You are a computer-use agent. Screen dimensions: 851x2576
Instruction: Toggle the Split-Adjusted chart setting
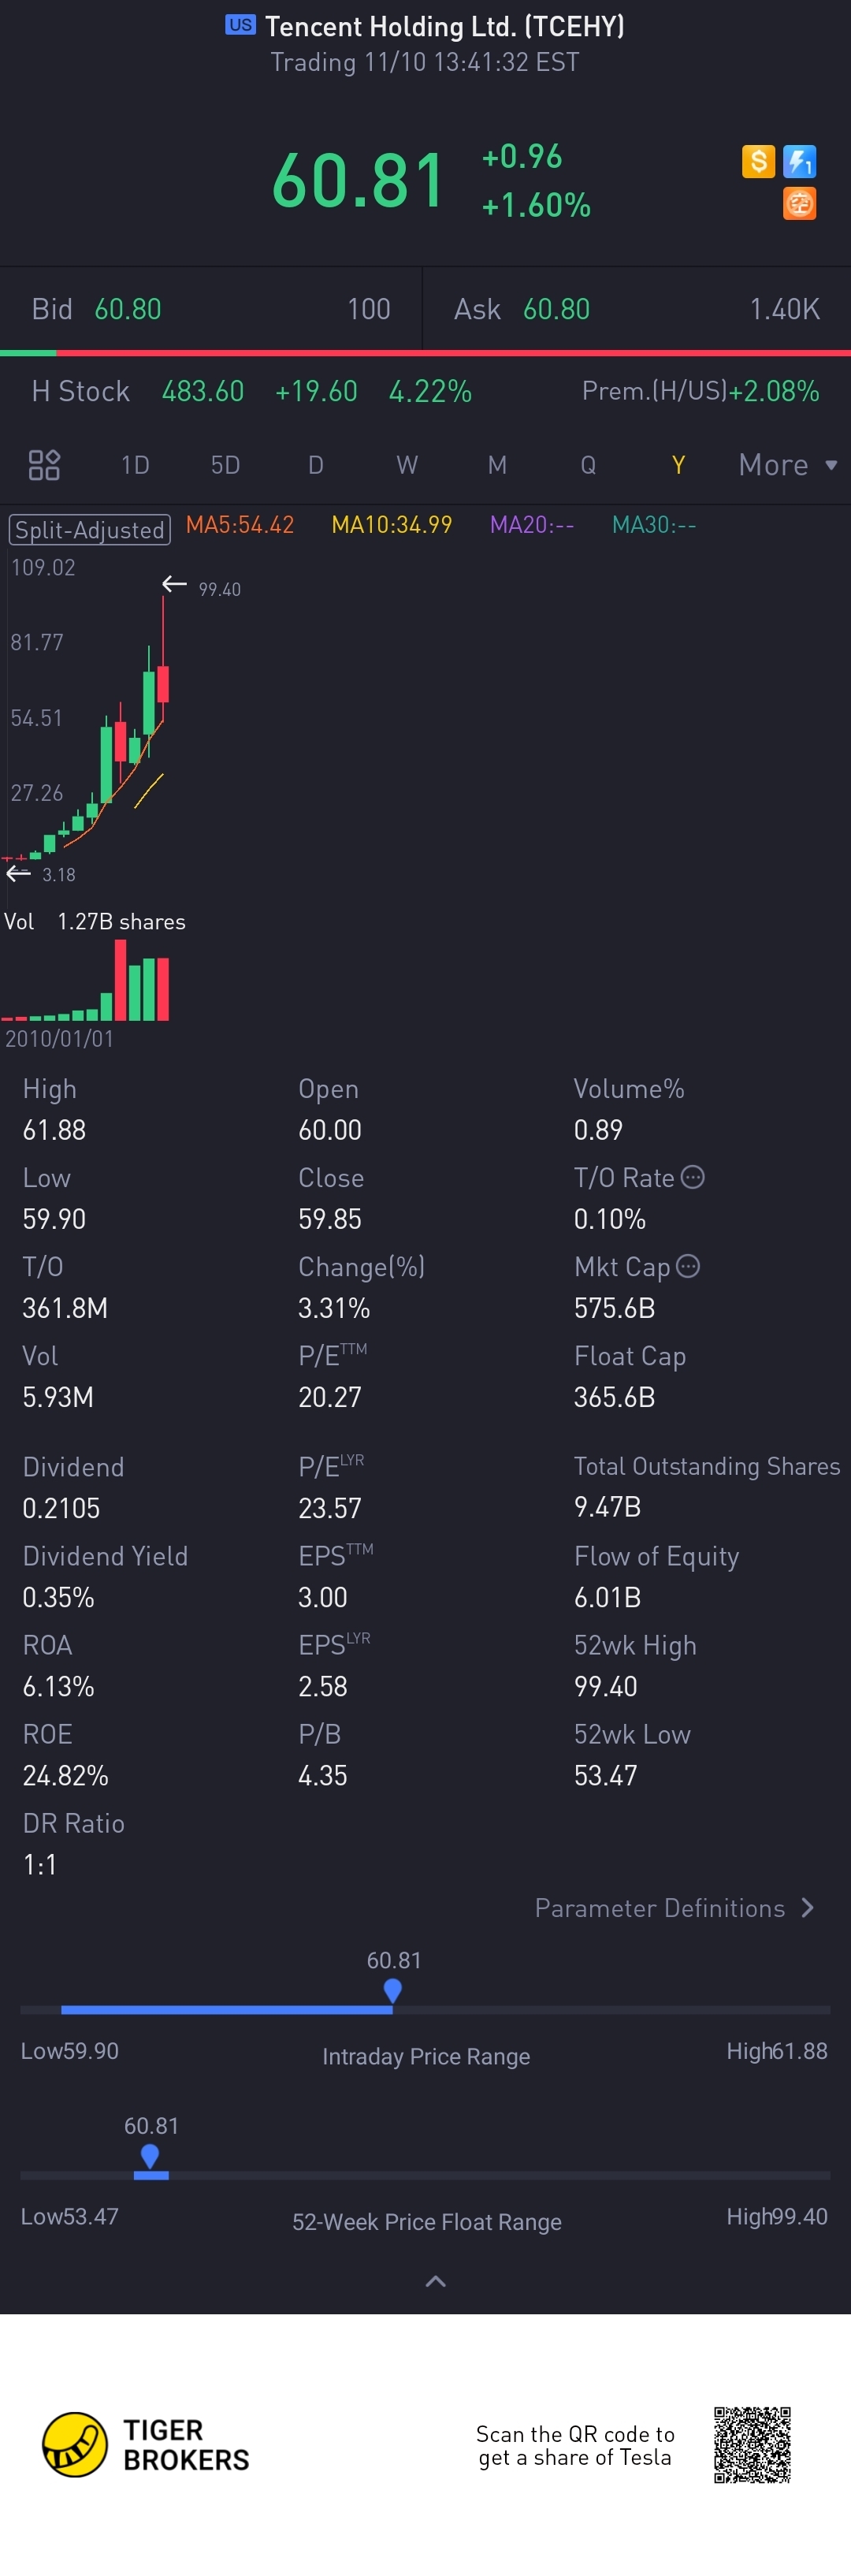[x=90, y=529]
